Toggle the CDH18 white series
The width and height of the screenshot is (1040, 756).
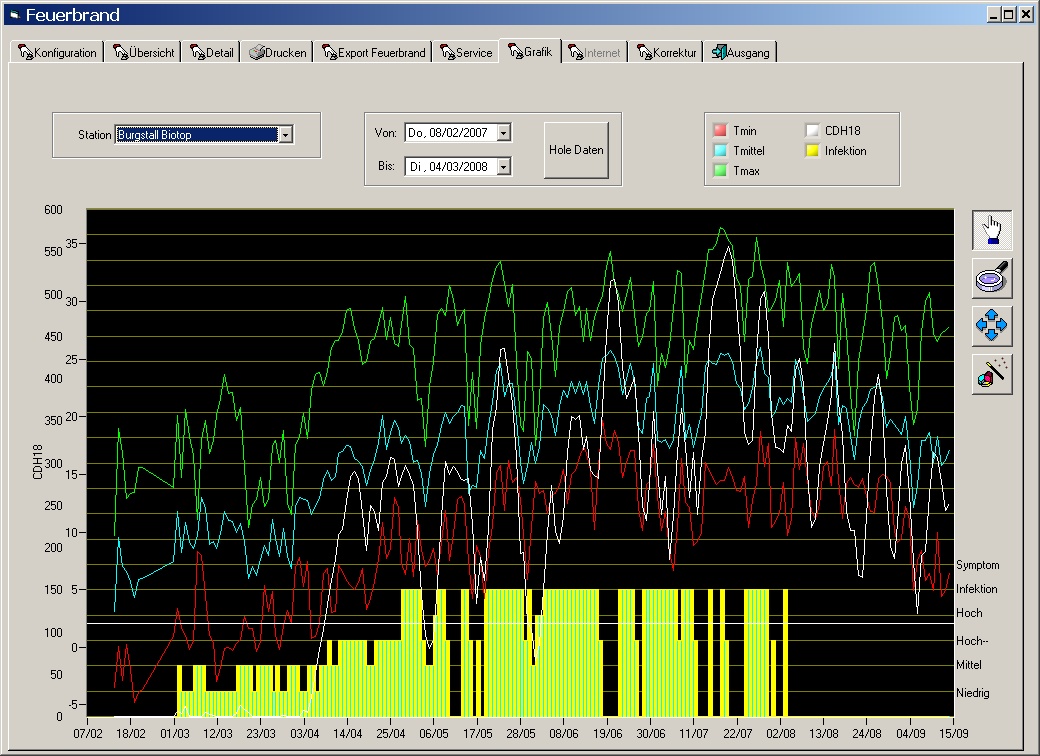[812, 131]
